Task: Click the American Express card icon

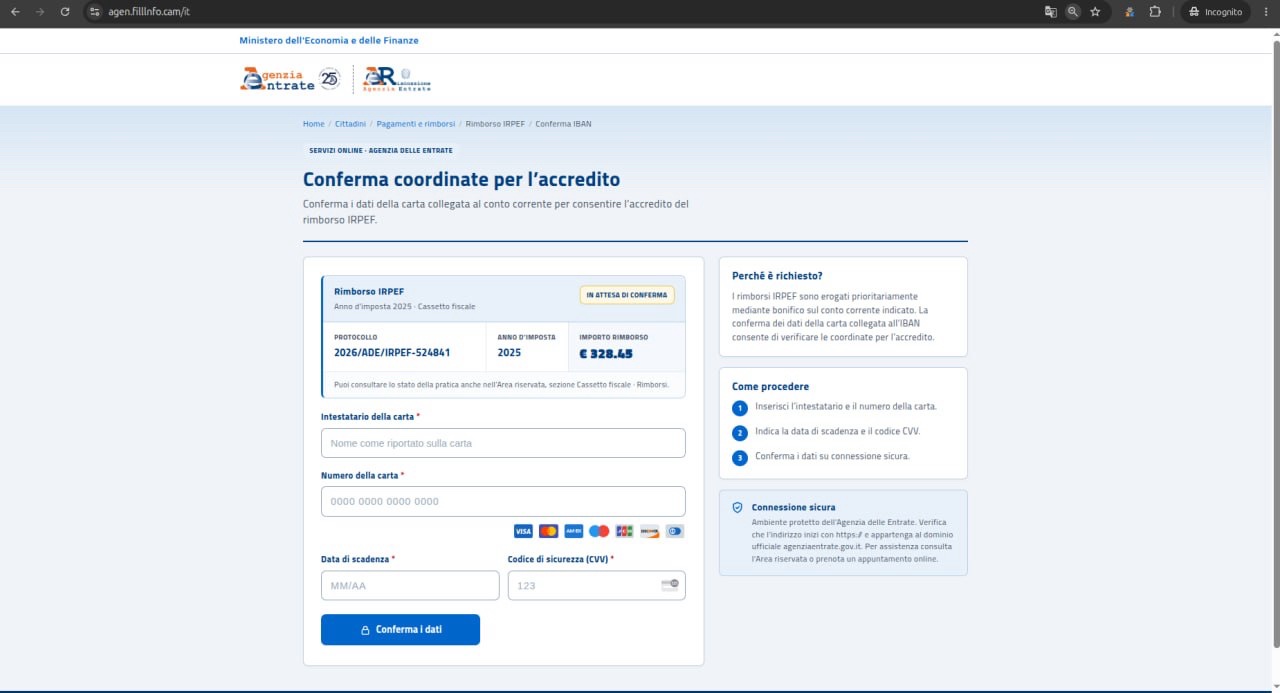Action: click(x=573, y=531)
